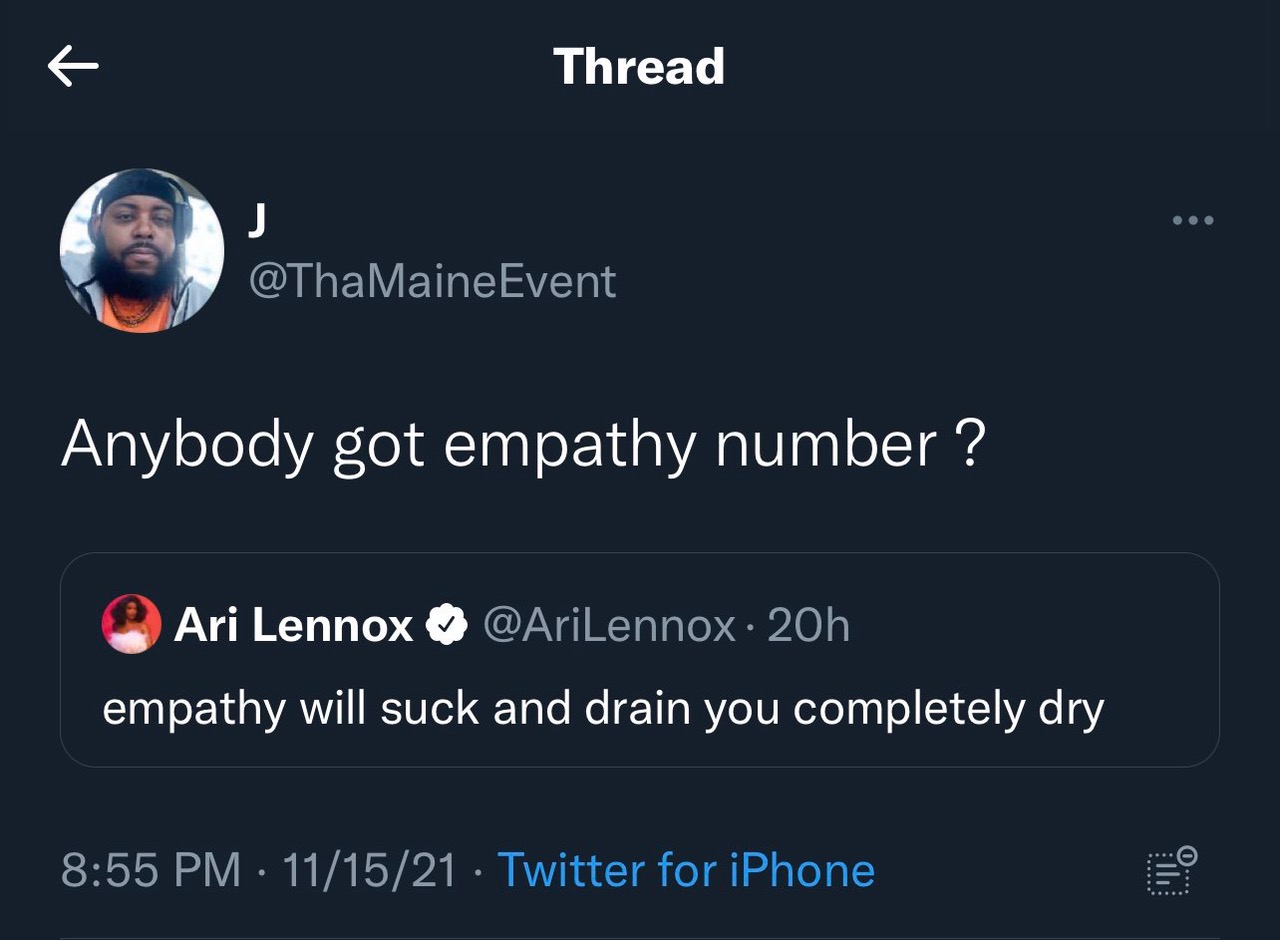Click the 'Ari Lennox' name in quoted tweet
The height and width of the screenshot is (940, 1280).
[293, 626]
